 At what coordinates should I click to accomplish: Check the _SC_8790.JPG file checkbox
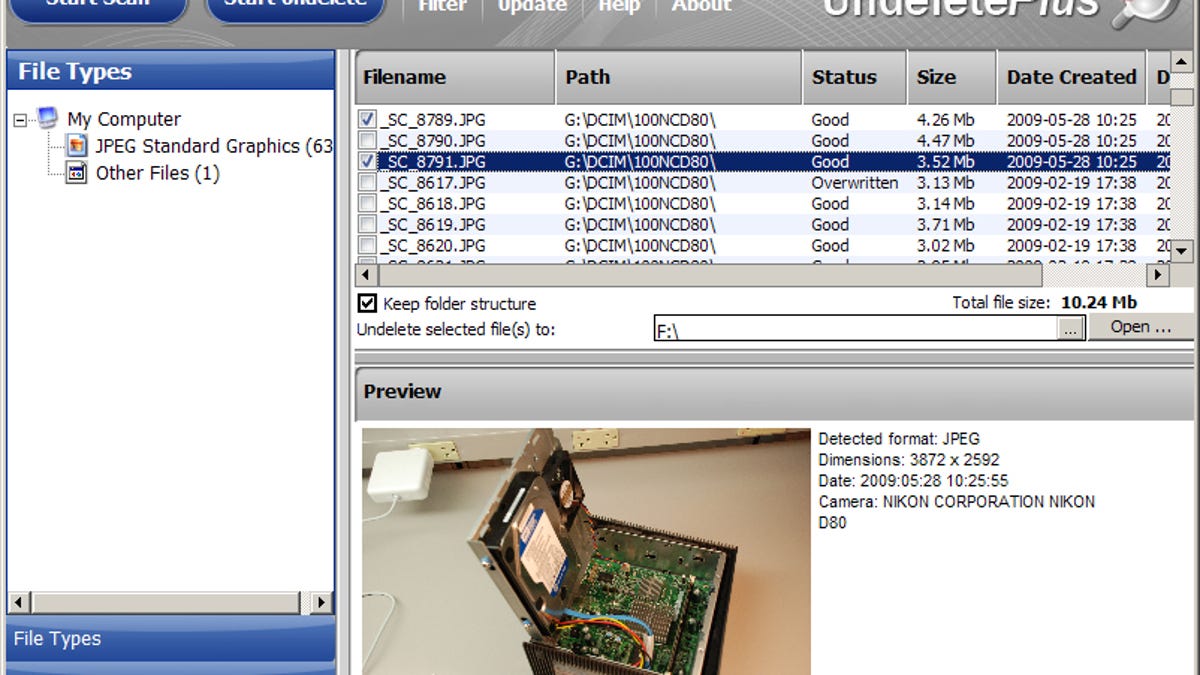(x=367, y=141)
